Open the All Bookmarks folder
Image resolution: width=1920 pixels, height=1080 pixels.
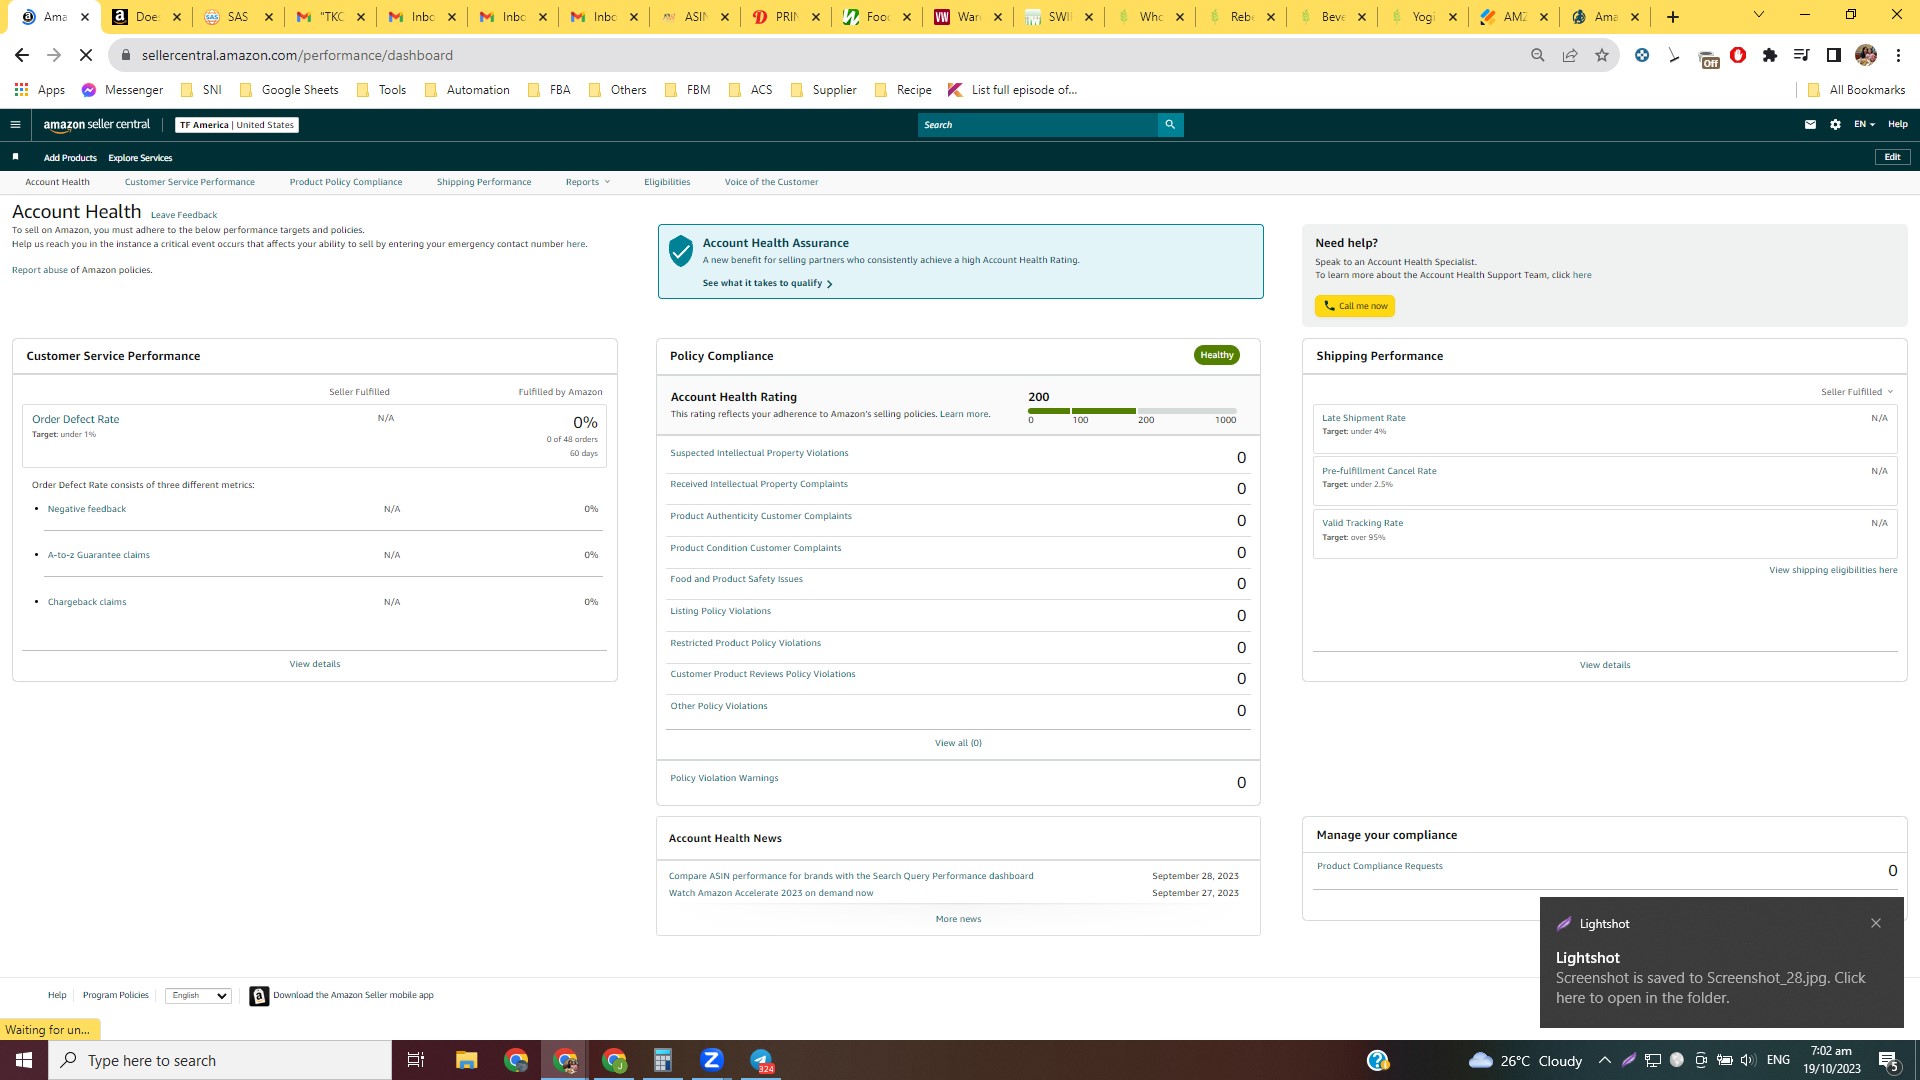click(x=1856, y=90)
